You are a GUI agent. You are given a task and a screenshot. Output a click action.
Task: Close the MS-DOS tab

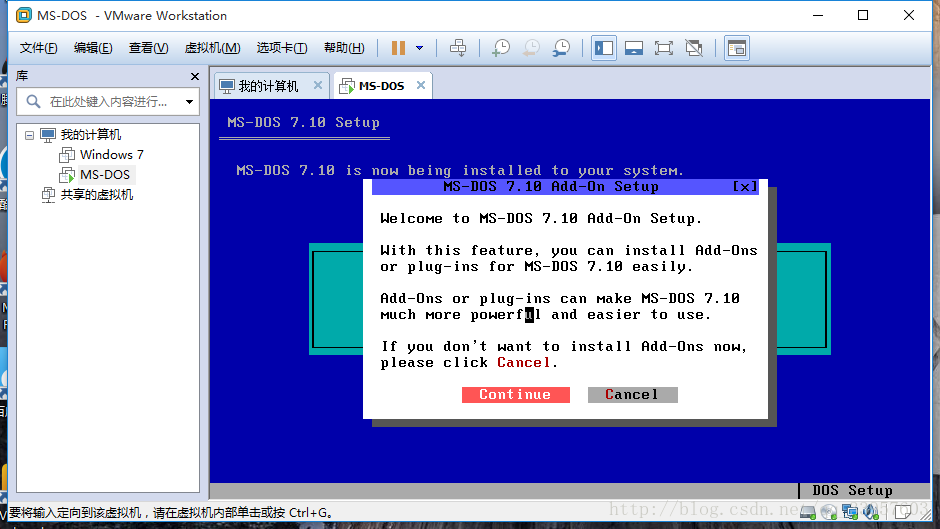(421, 85)
